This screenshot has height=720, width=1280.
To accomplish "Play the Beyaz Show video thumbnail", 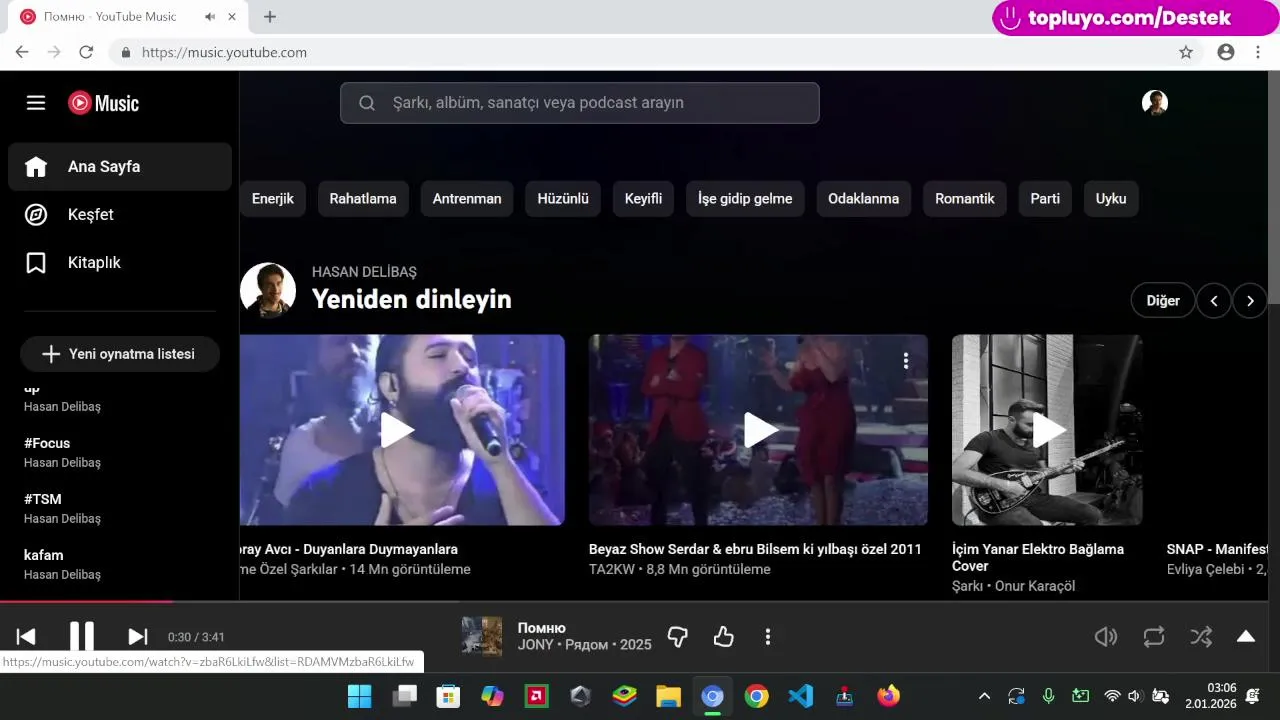I will click(x=758, y=430).
